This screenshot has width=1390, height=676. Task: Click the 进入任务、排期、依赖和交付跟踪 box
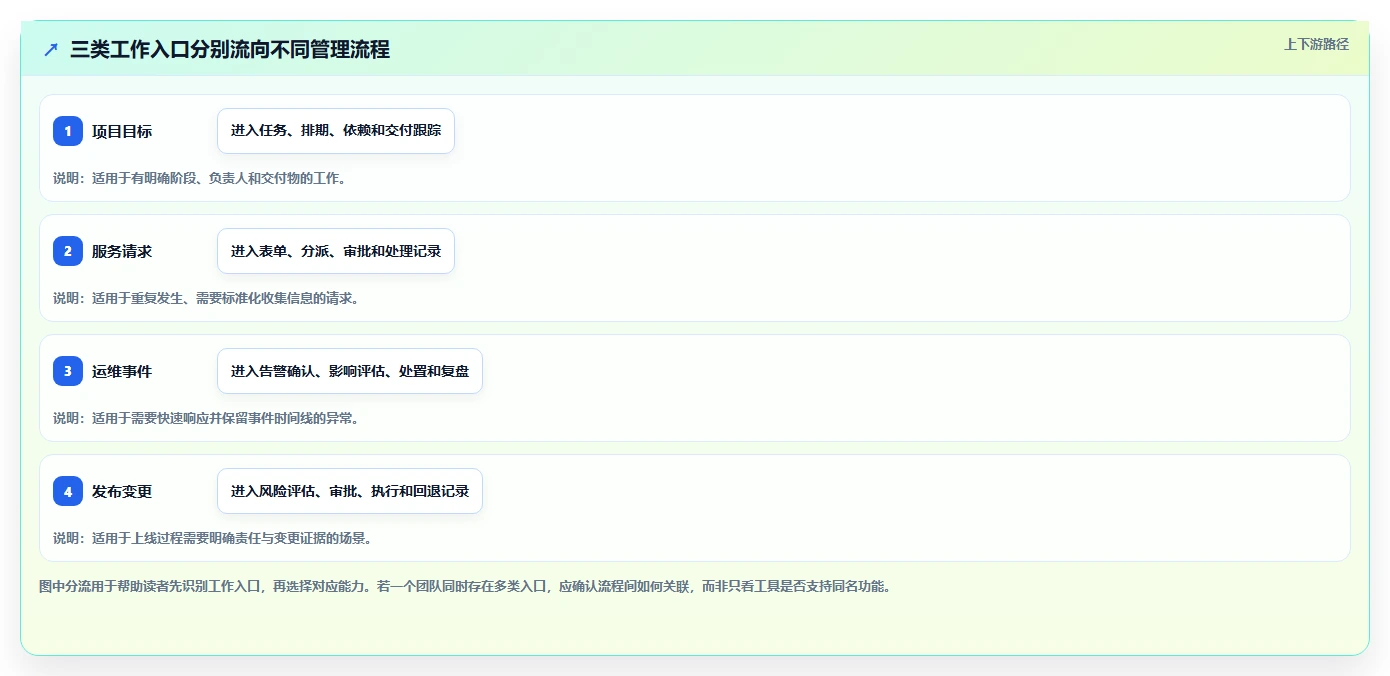pos(336,131)
